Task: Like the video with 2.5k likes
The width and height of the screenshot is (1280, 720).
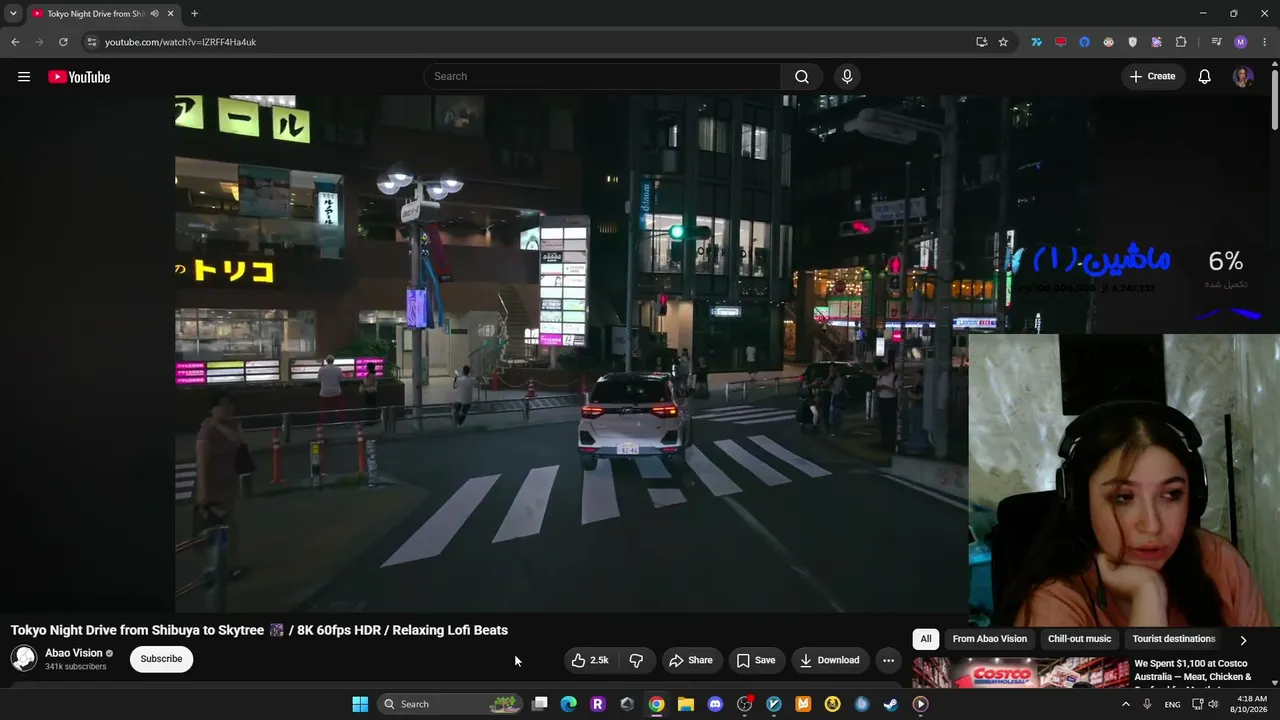Action: coord(590,660)
